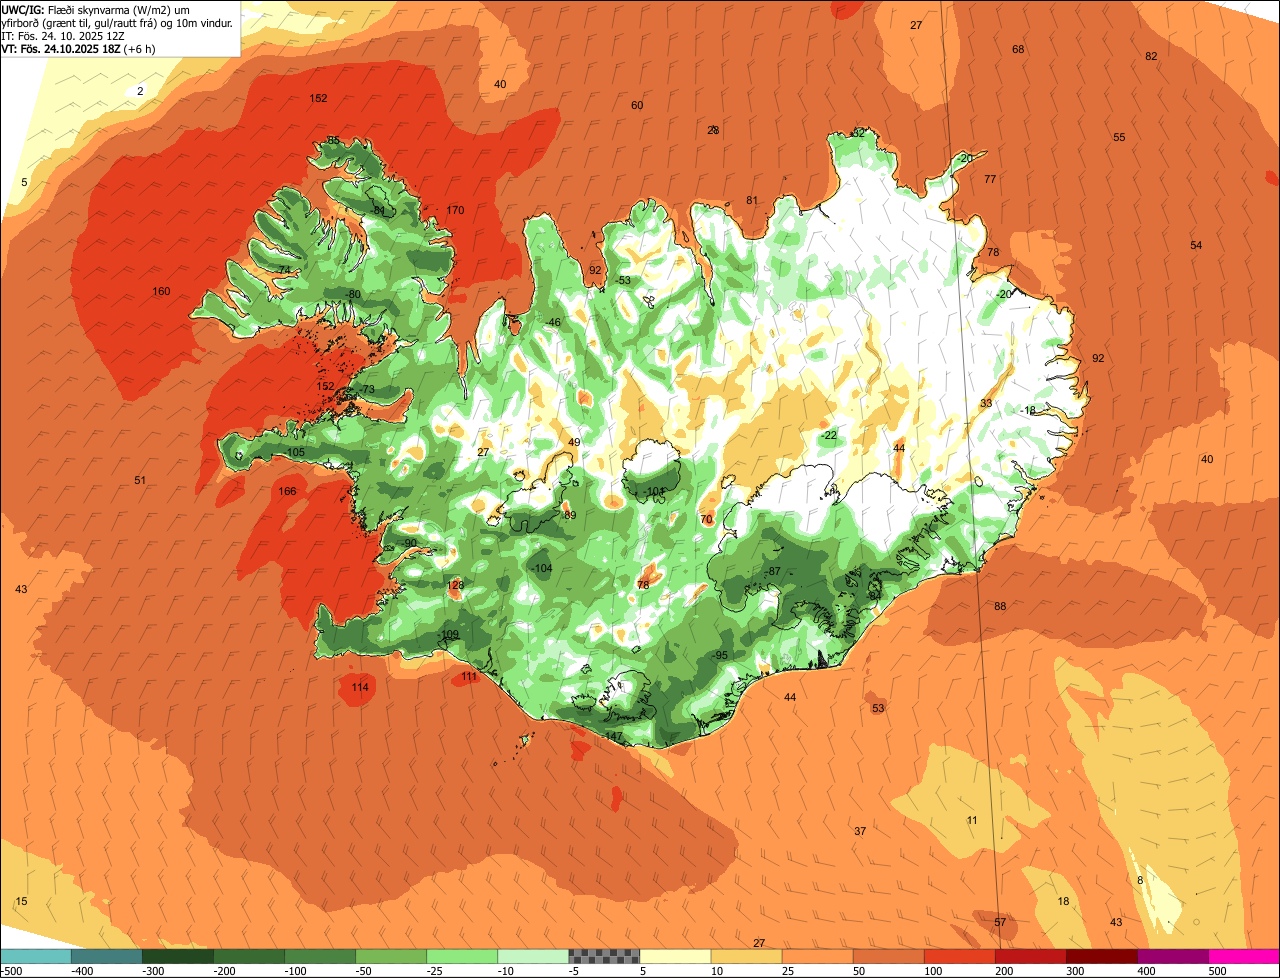Screen dimensions: 1280x978
Task: Select the map value '147'
Action: coord(614,736)
